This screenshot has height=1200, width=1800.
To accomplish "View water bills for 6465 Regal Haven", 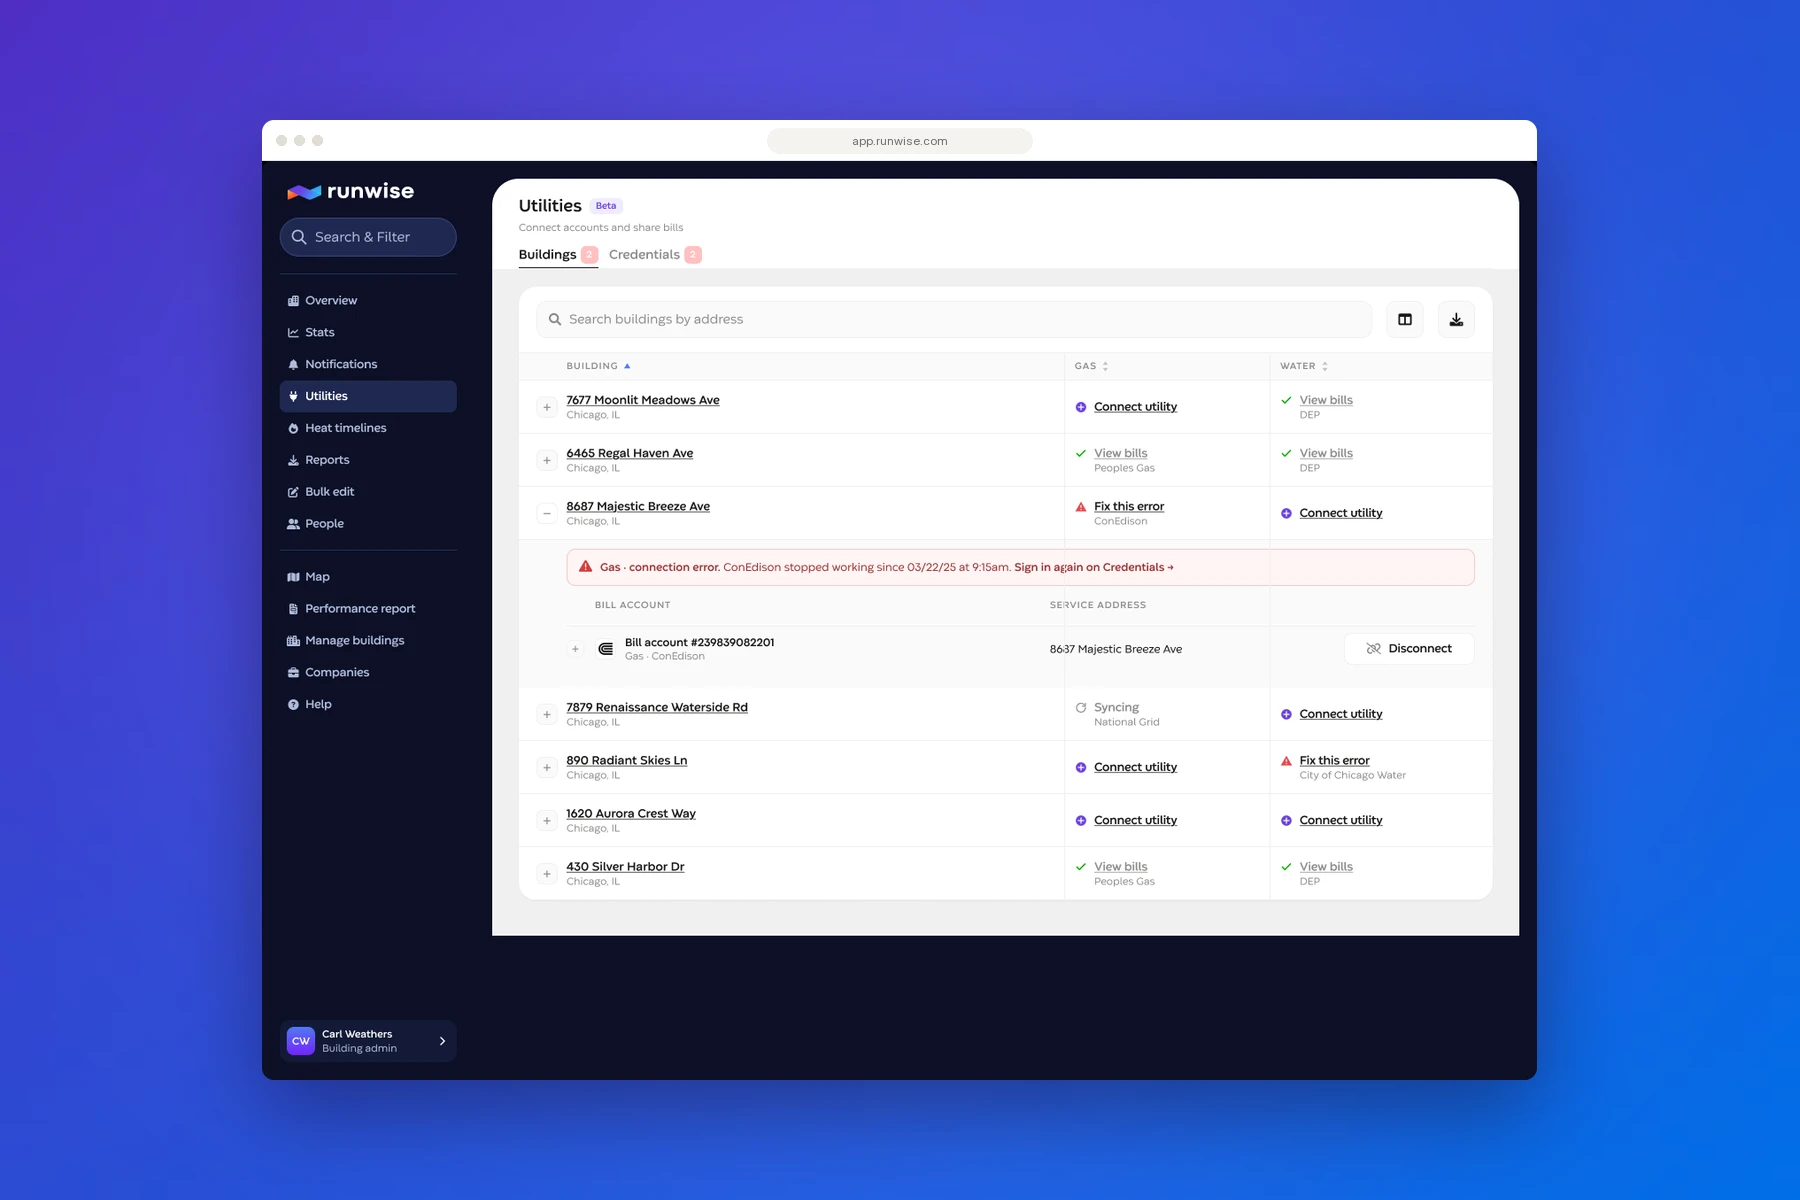I will coord(1326,453).
